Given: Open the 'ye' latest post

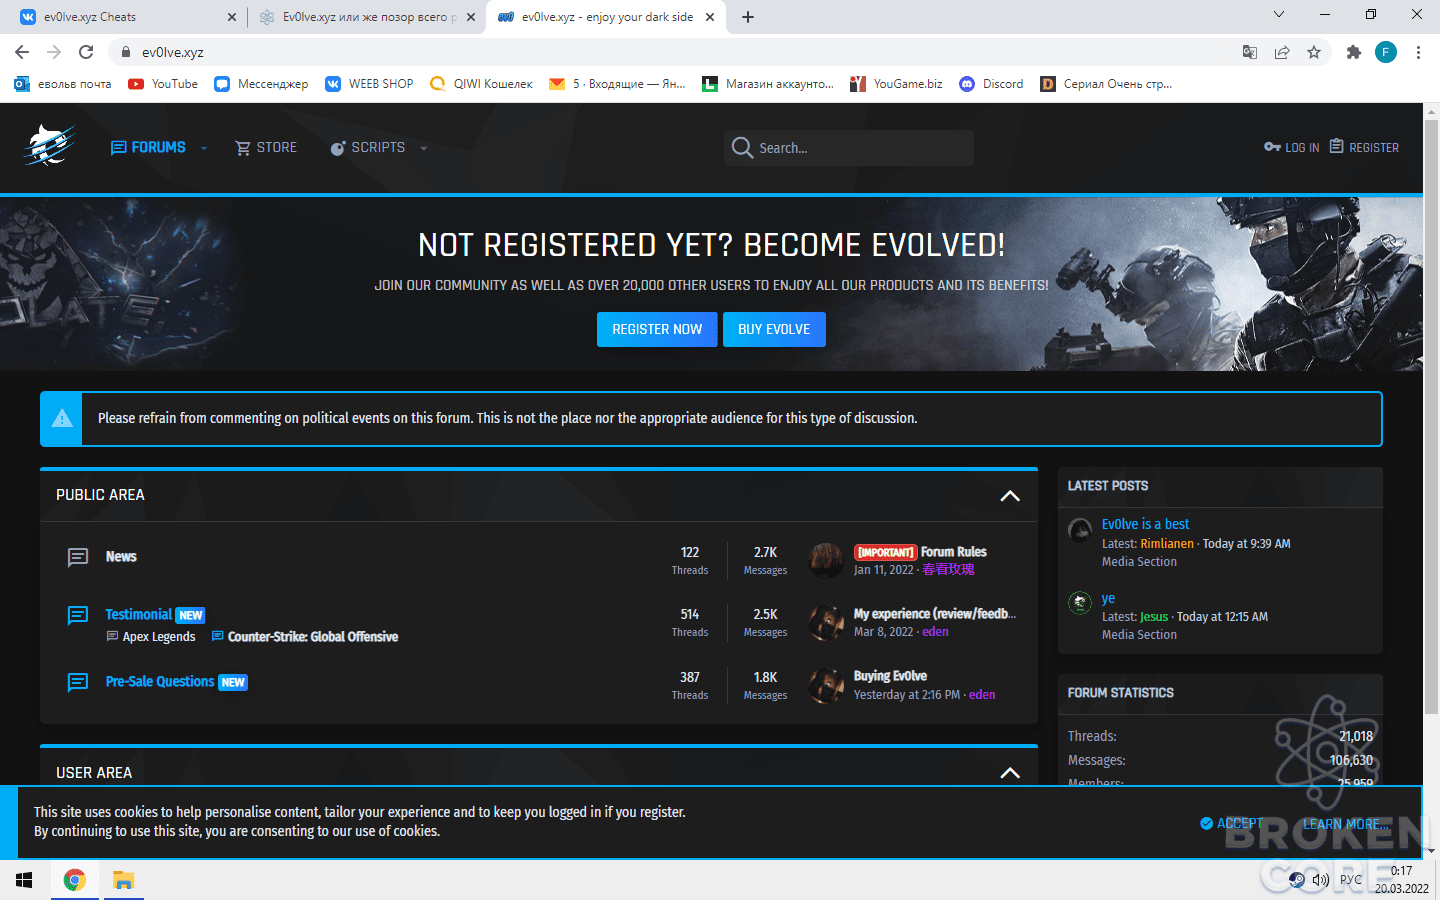Looking at the screenshot, I should 1108,598.
